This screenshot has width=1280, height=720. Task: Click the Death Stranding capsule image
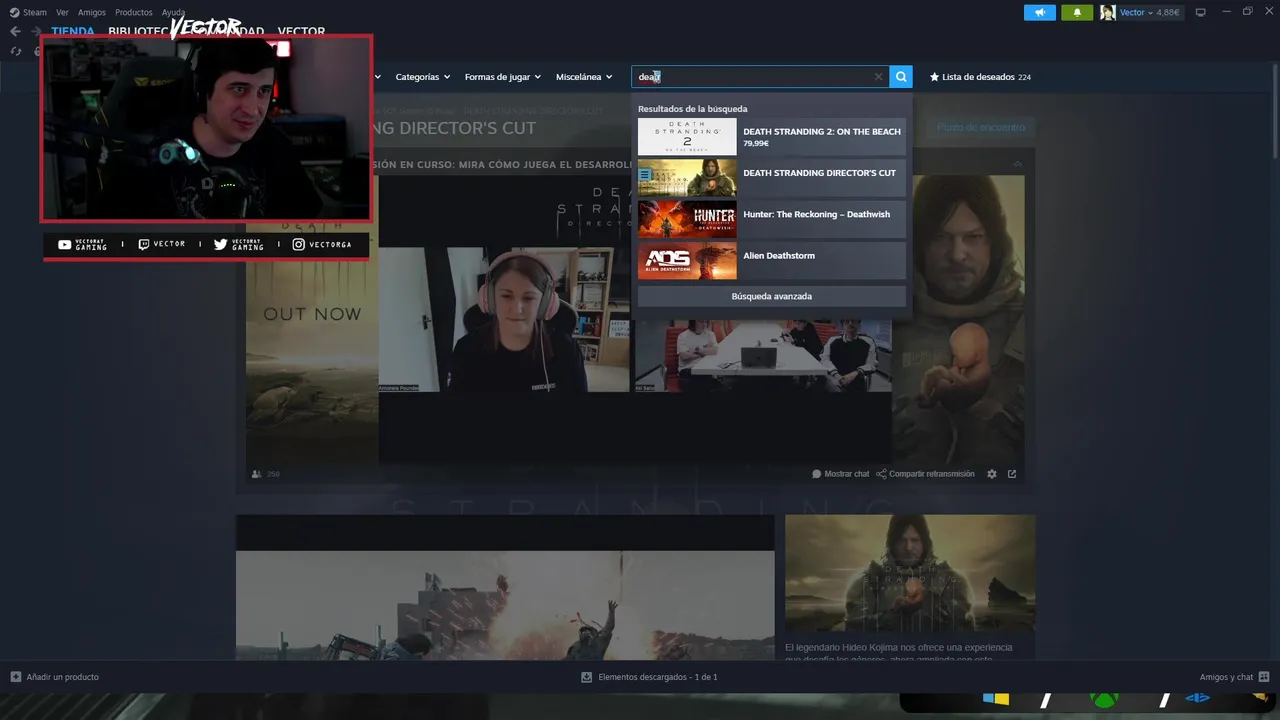910,574
